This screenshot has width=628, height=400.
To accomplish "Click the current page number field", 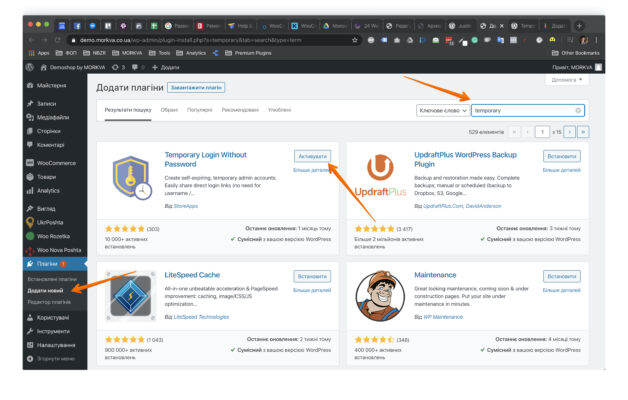I will 542,132.
